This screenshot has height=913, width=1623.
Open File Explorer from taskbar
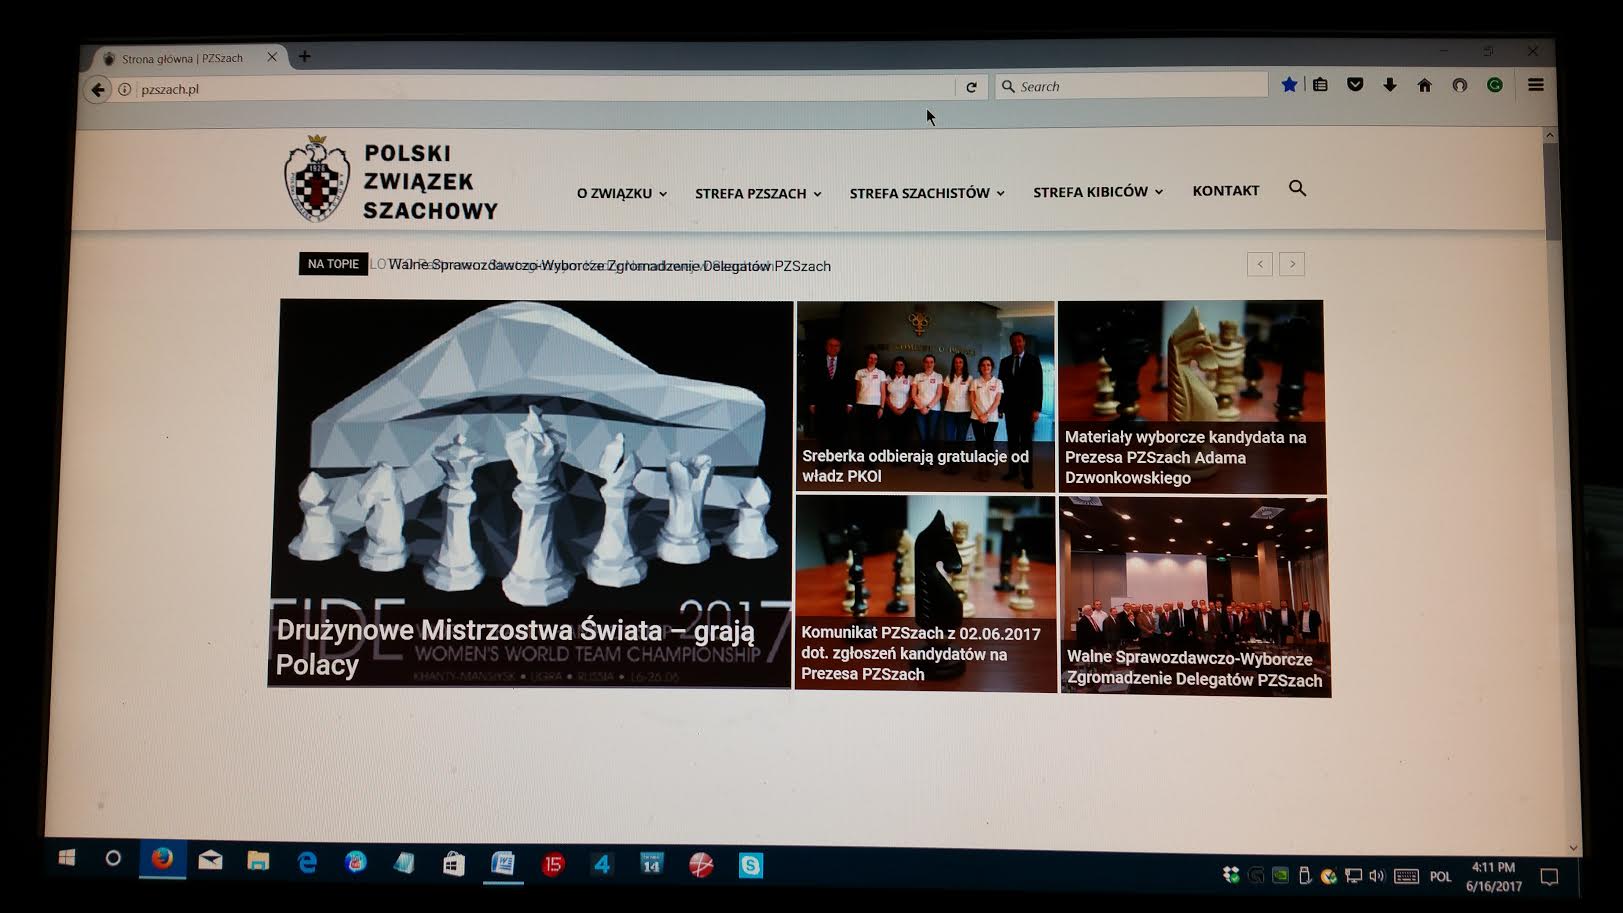point(258,860)
